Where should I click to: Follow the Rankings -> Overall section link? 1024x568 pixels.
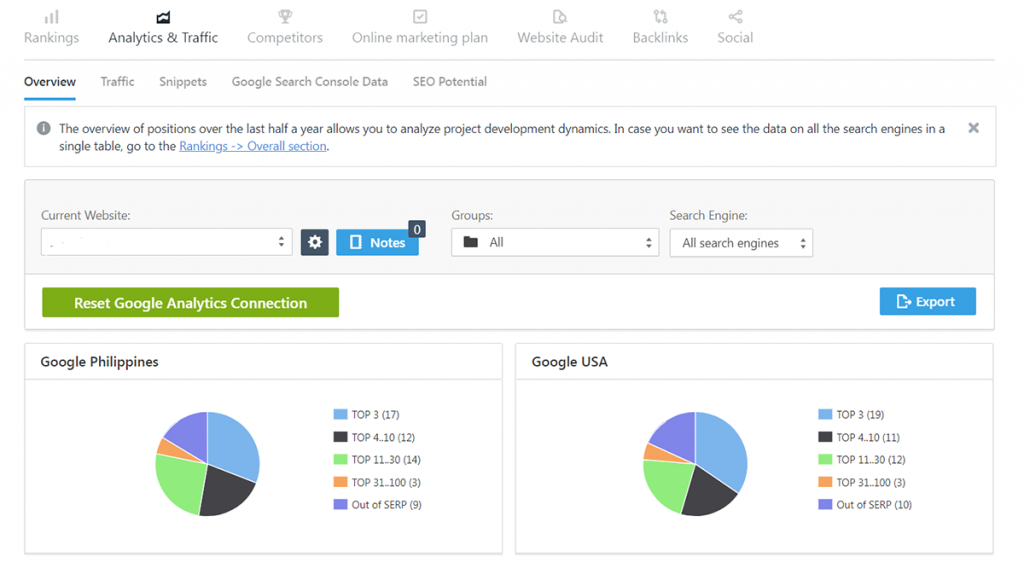[x=253, y=146]
